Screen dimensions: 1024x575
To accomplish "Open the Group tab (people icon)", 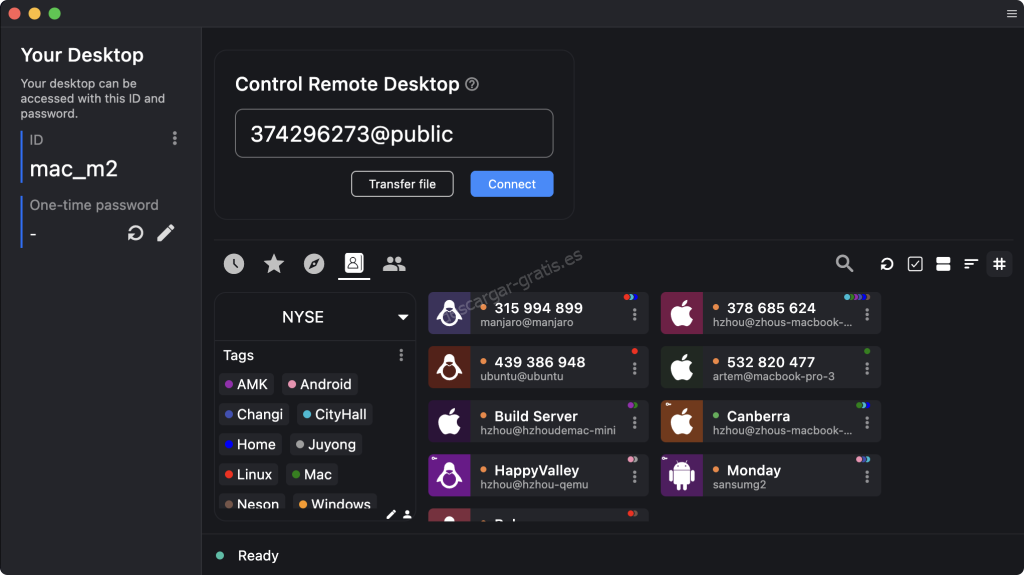I will 394,264.
